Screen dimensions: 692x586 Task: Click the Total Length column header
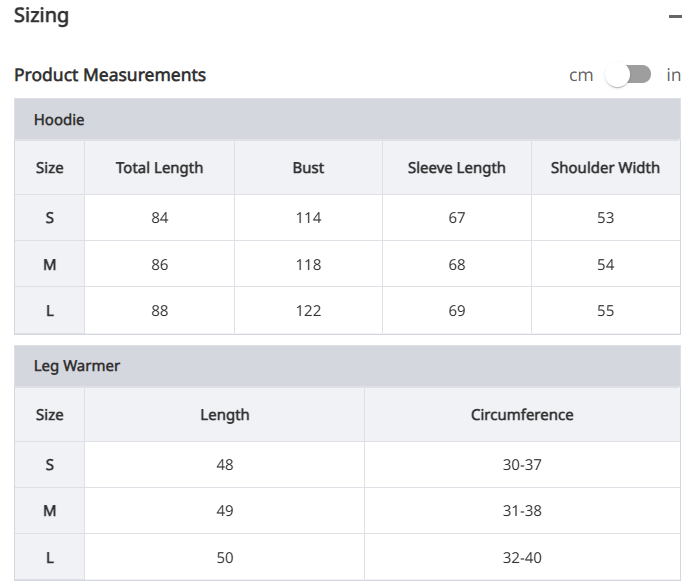click(159, 168)
